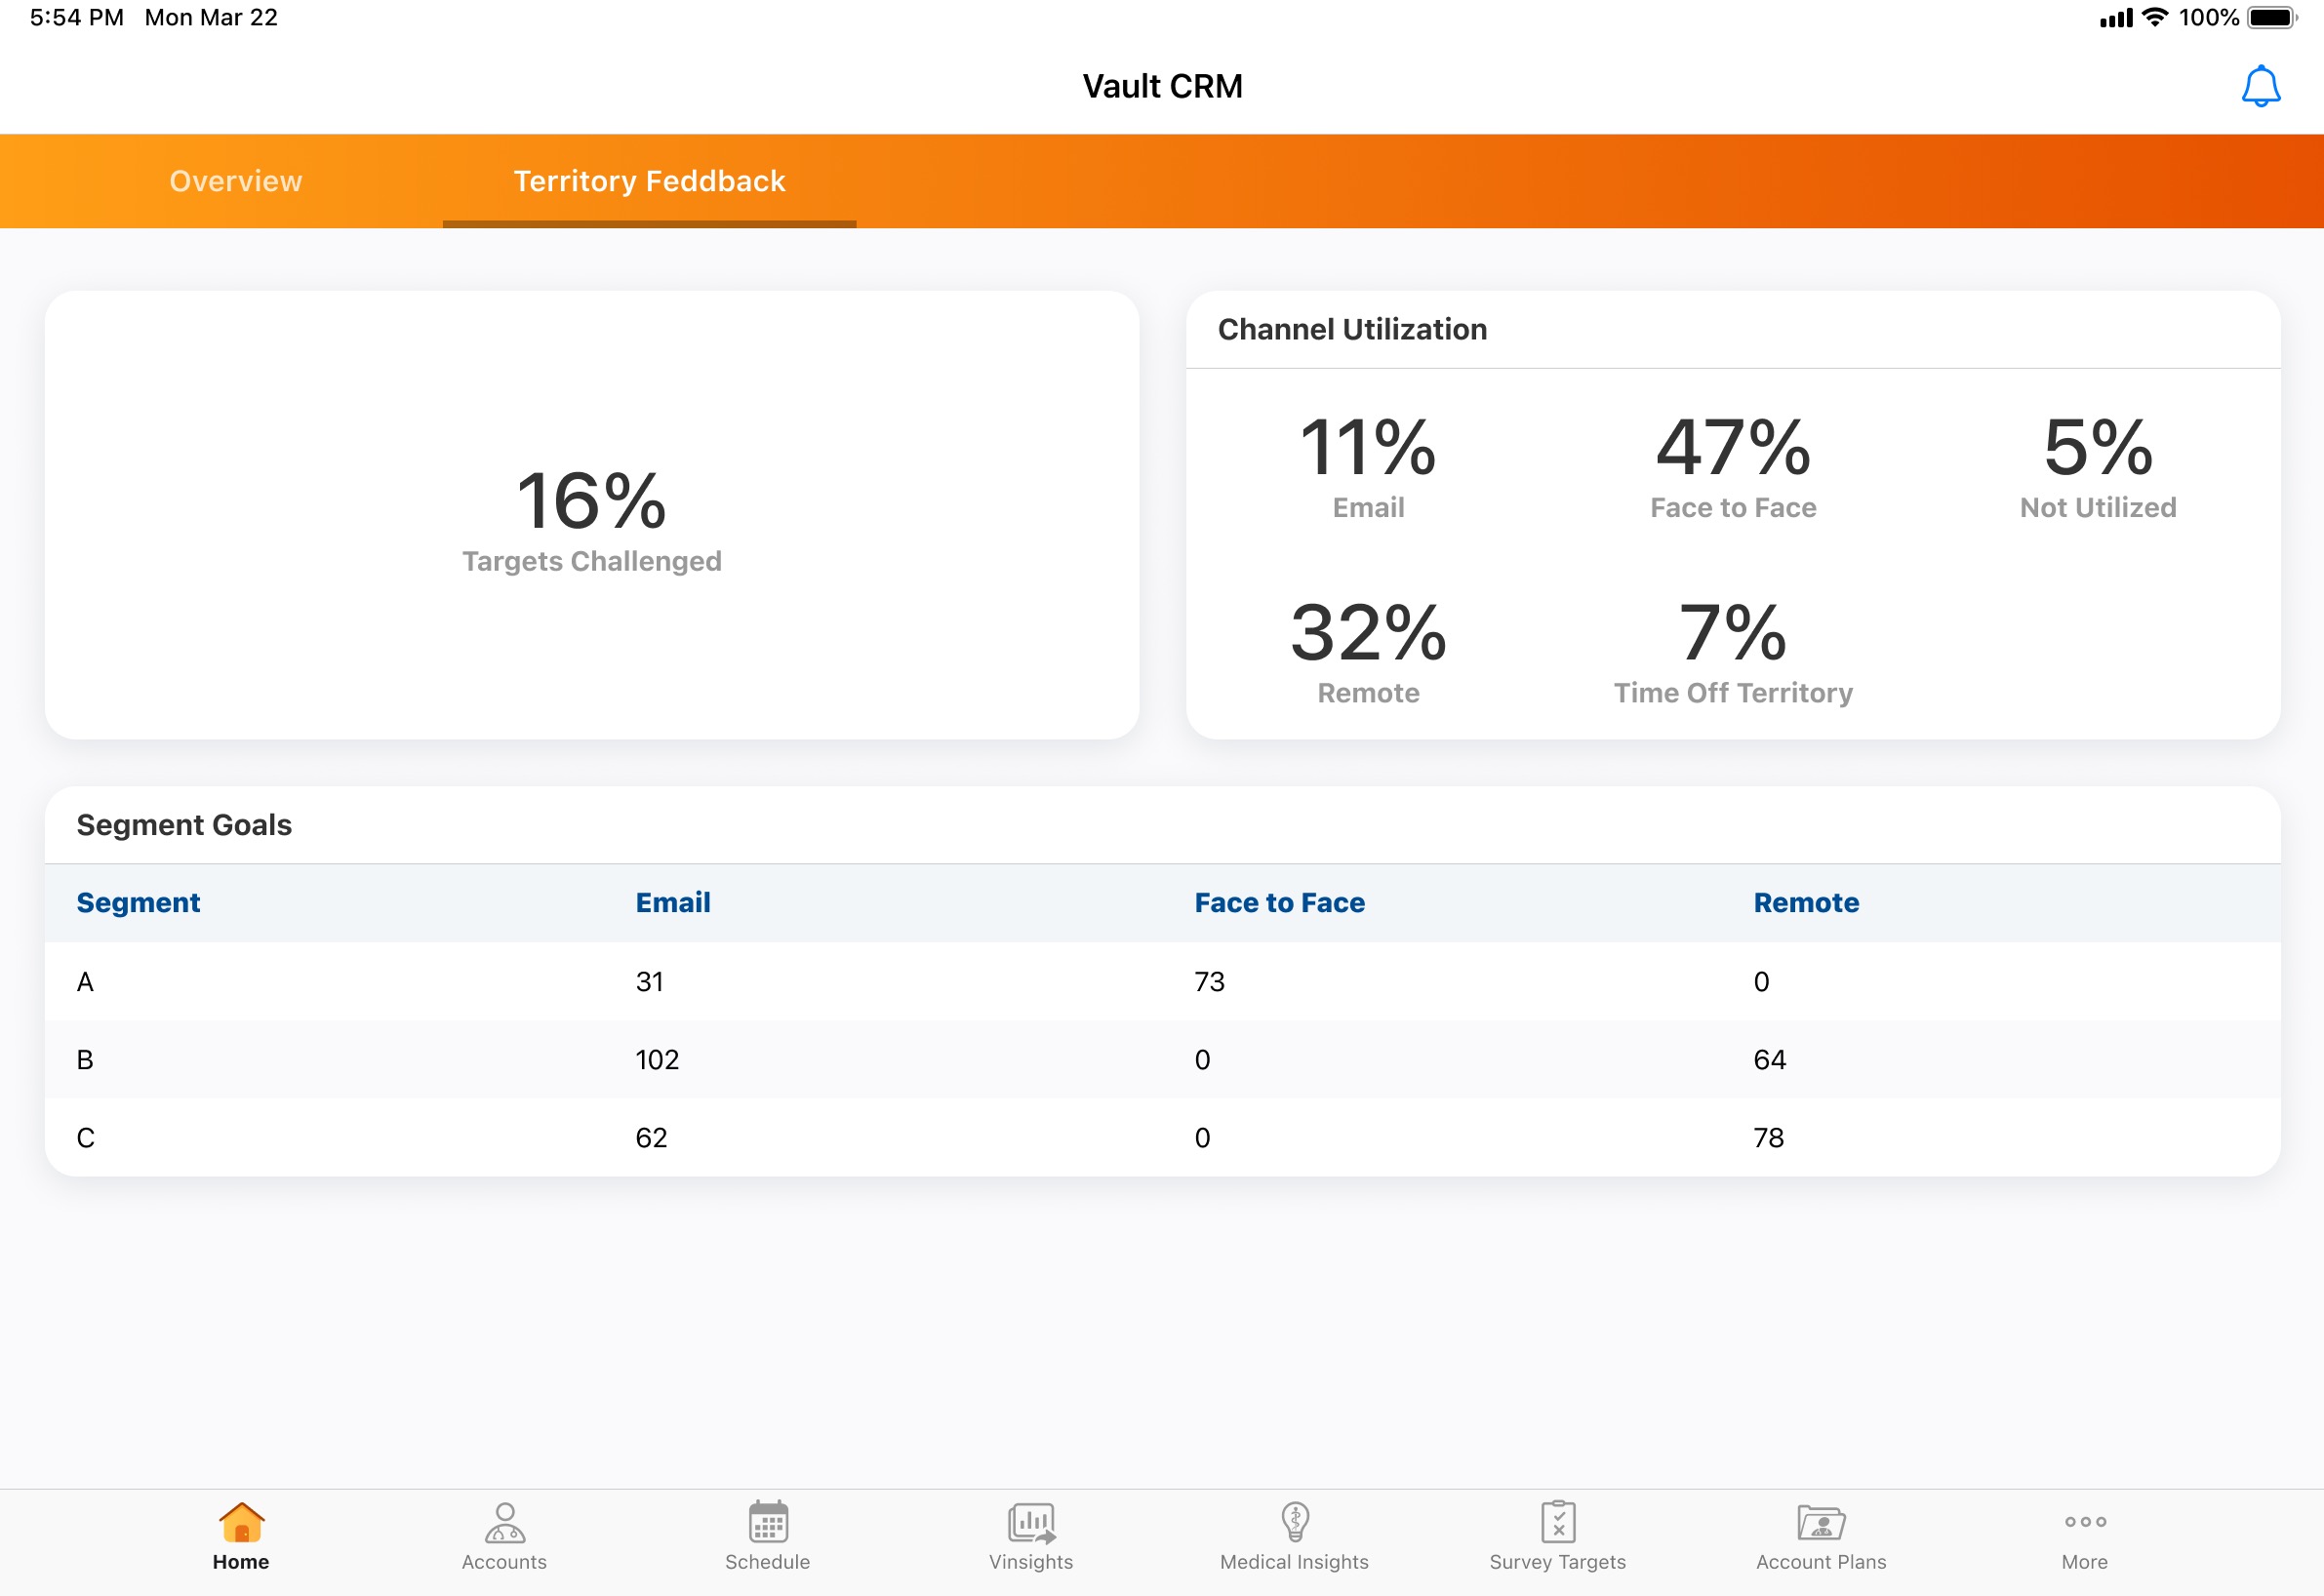Tap the 32% Remote metric

[x=1367, y=650]
